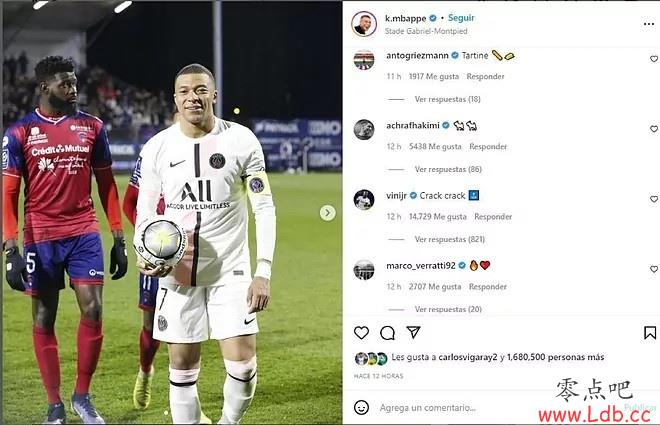Like the post with the heart icon

pyautogui.click(x=361, y=333)
